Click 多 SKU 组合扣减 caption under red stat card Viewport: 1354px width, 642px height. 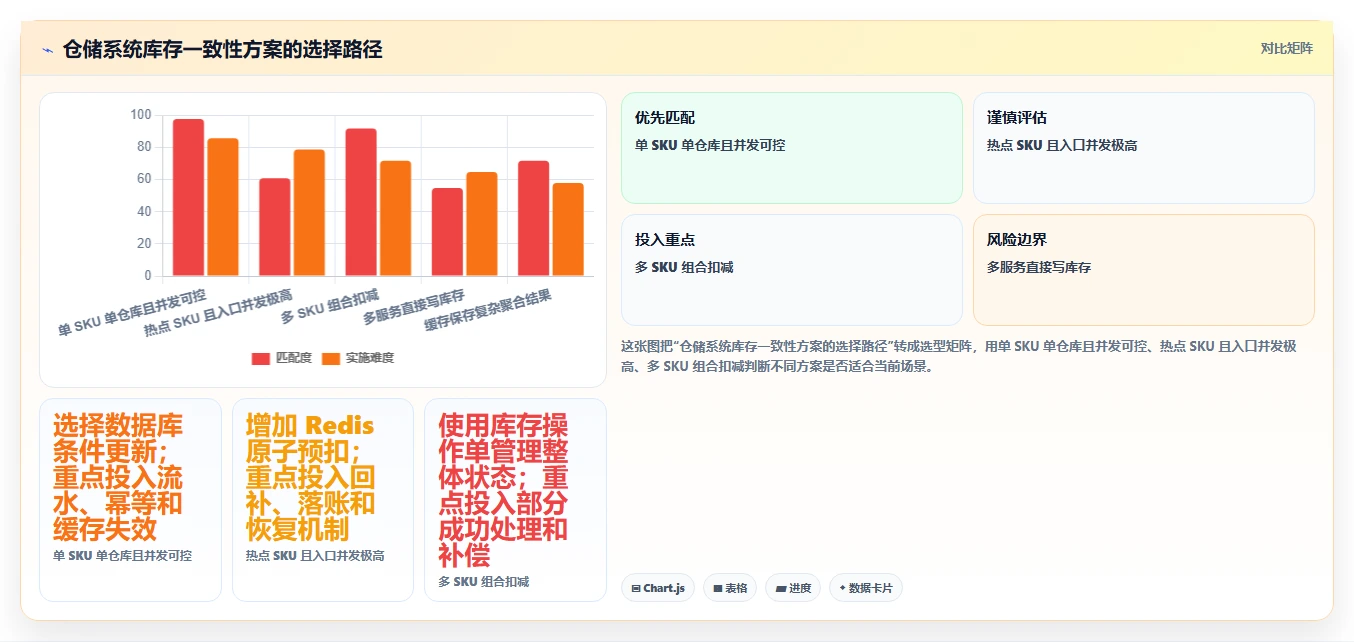point(484,581)
